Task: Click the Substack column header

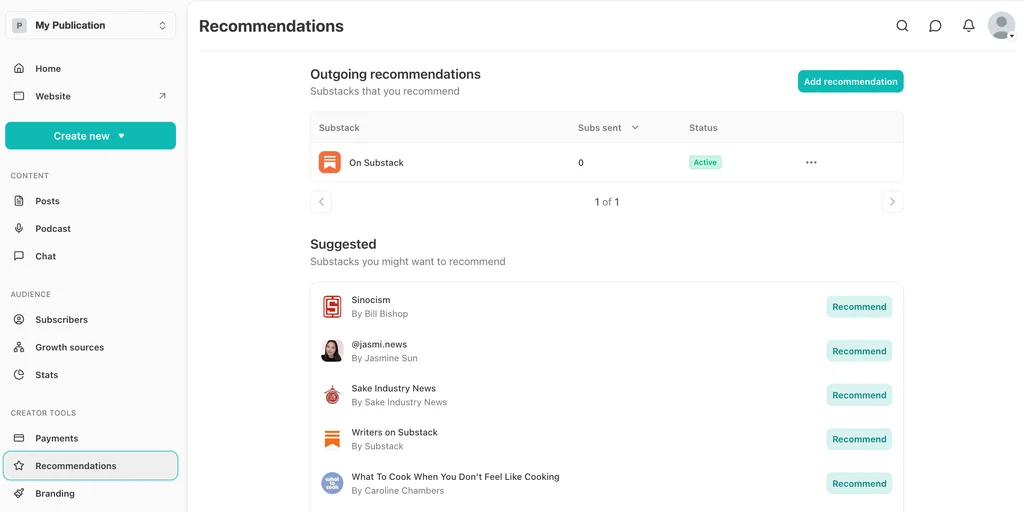Action: (x=339, y=127)
